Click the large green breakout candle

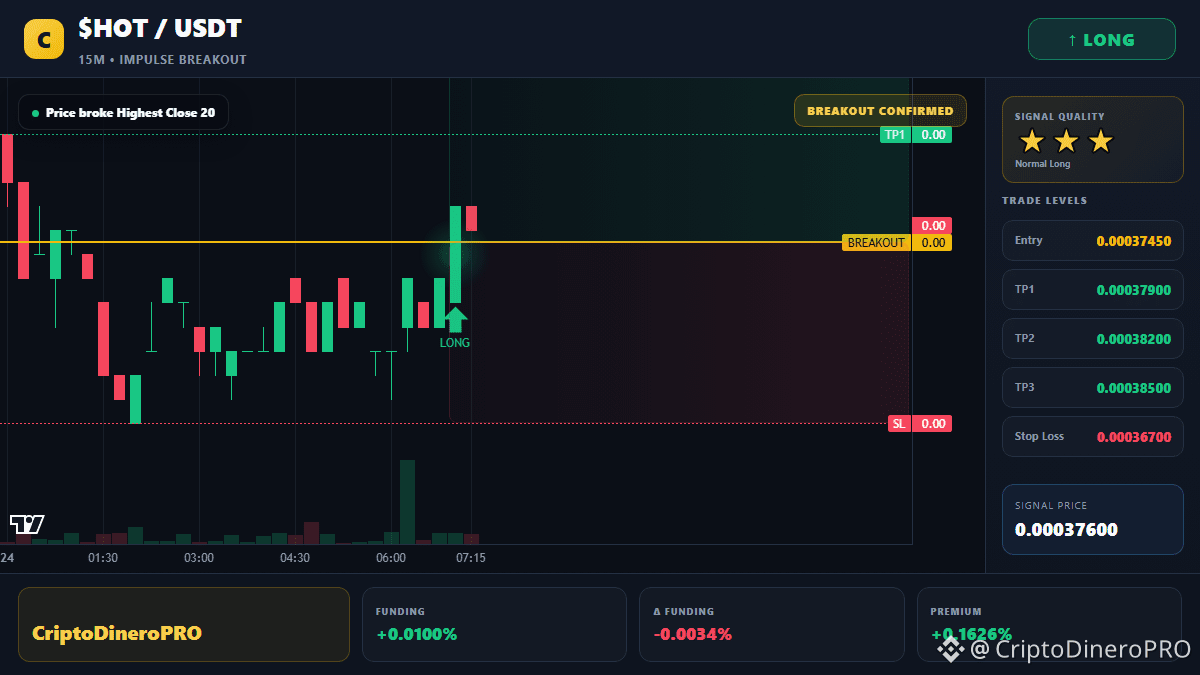click(455, 254)
